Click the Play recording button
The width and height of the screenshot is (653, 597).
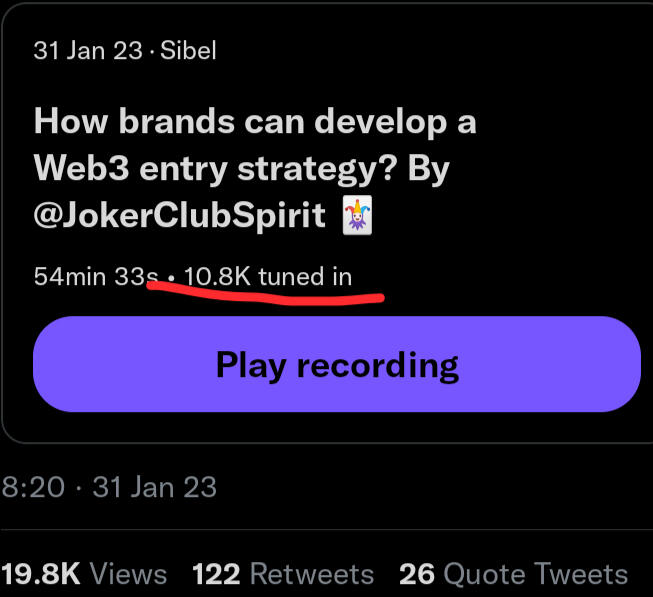[x=336, y=365]
